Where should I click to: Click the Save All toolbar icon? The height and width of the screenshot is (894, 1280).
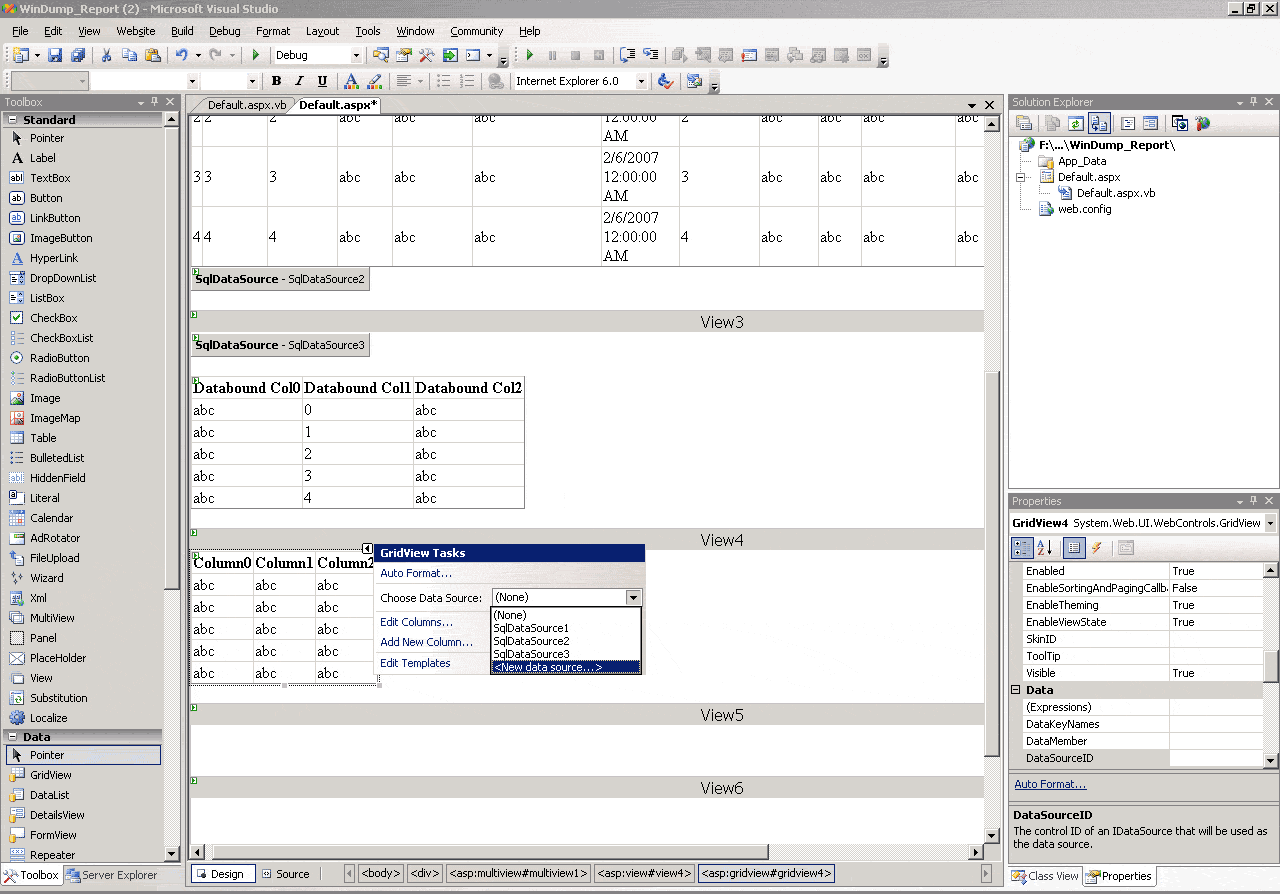click(77, 56)
